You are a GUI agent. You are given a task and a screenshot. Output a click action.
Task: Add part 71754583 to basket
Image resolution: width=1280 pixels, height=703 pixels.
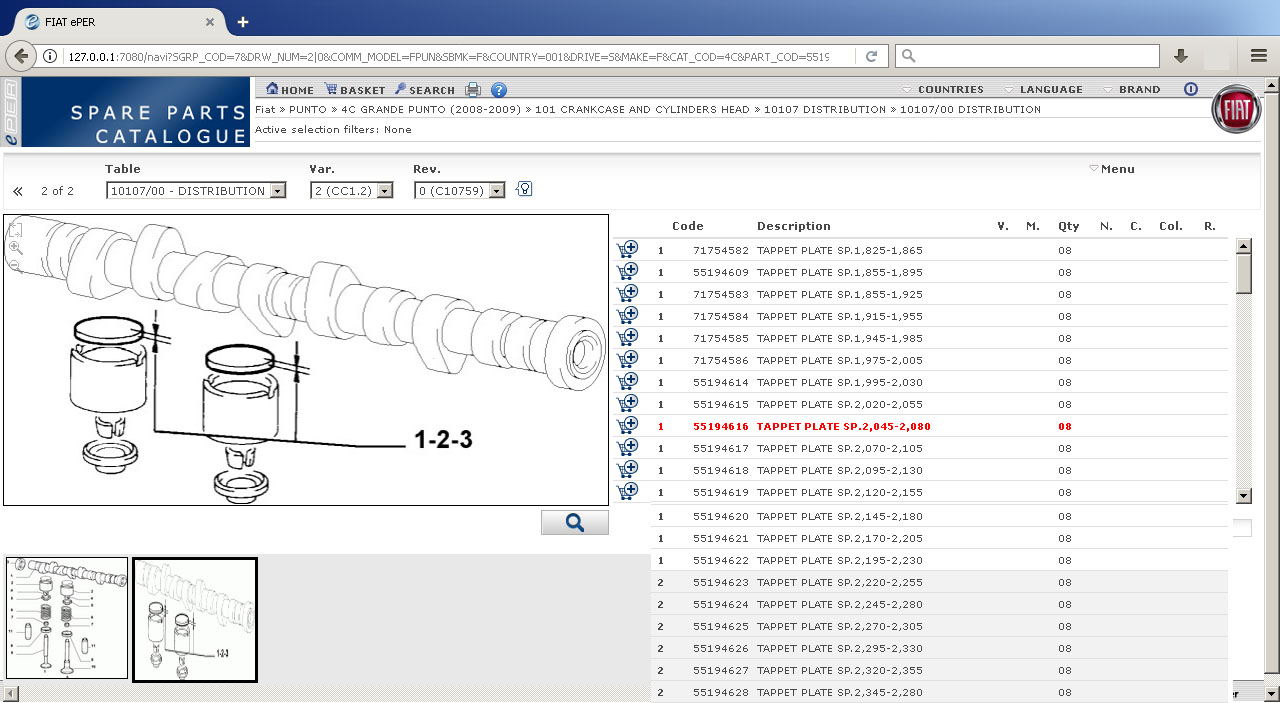tap(627, 294)
